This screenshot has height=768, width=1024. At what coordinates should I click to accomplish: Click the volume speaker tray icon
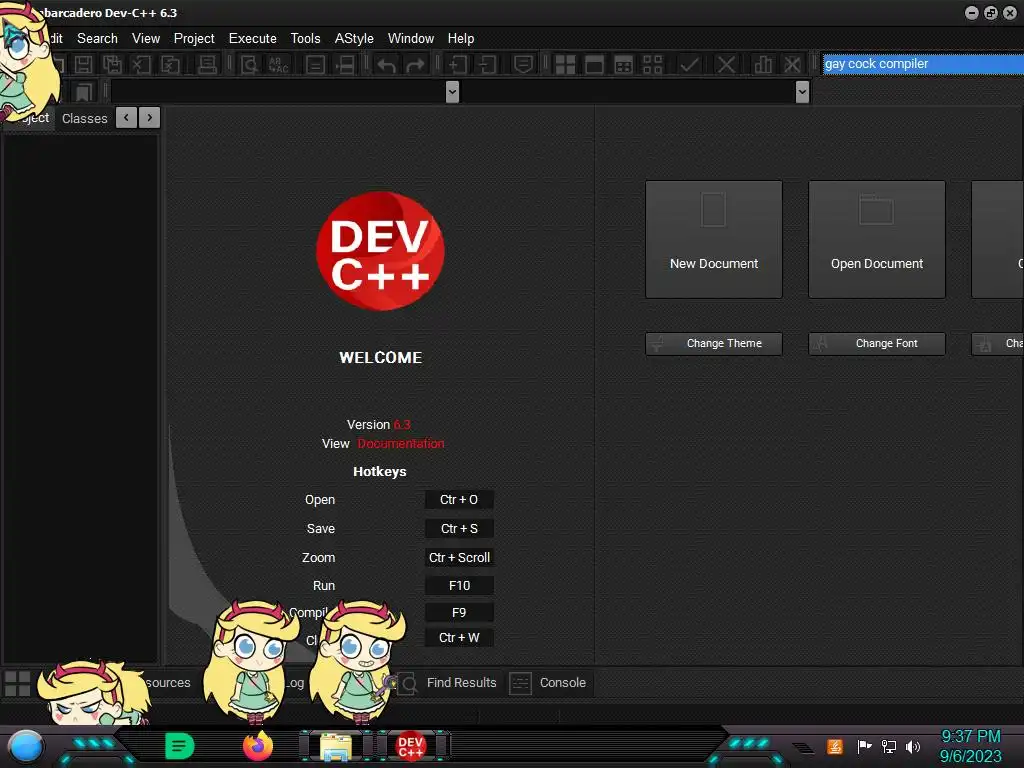(913, 746)
